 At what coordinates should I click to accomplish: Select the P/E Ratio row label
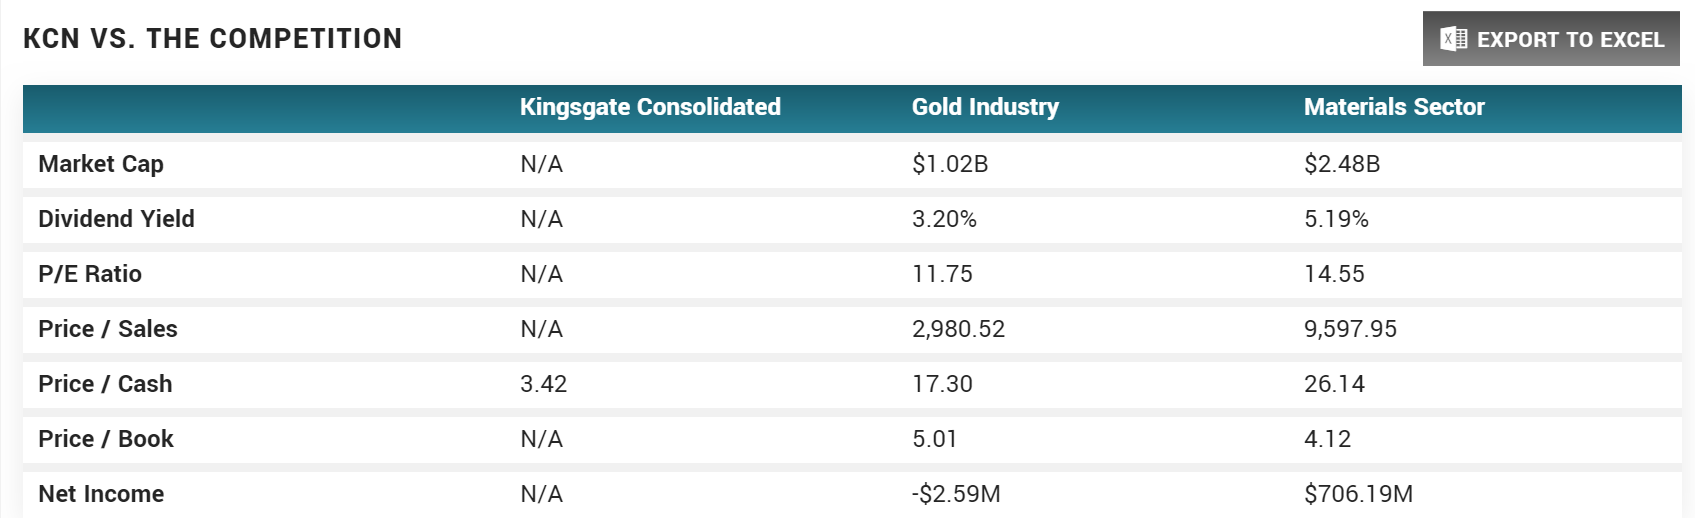[90, 274]
